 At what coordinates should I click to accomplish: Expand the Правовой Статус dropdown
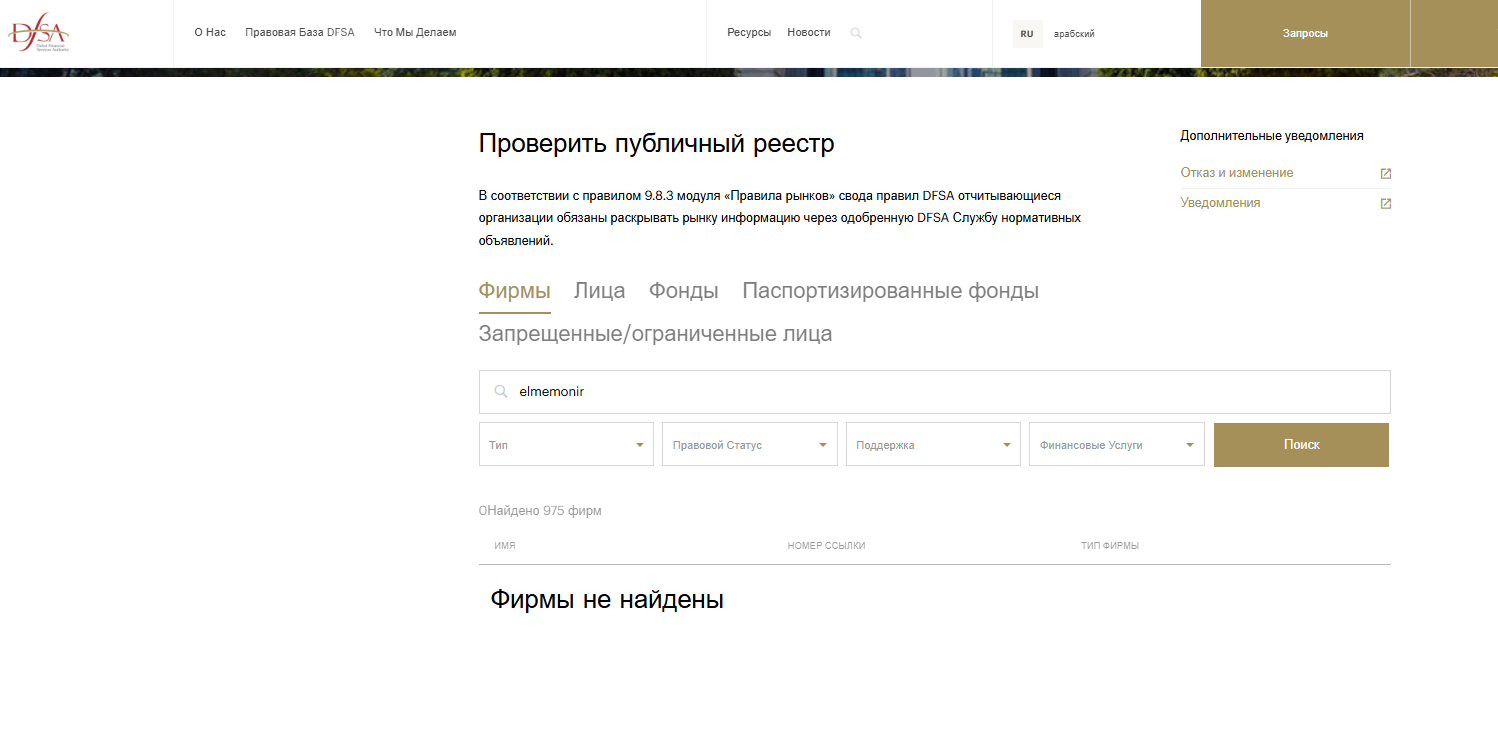click(x=750, y=445)
